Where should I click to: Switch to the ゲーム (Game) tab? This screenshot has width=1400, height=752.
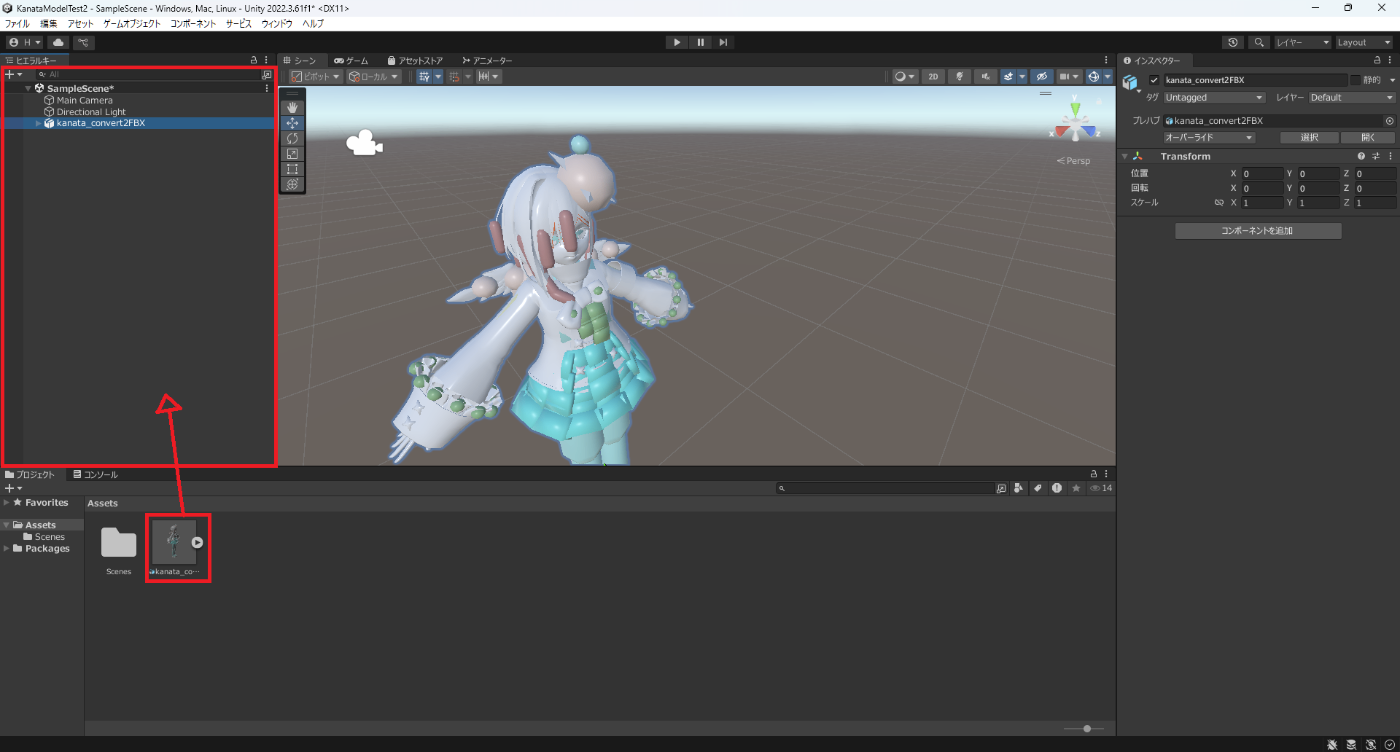coord(351,60)
